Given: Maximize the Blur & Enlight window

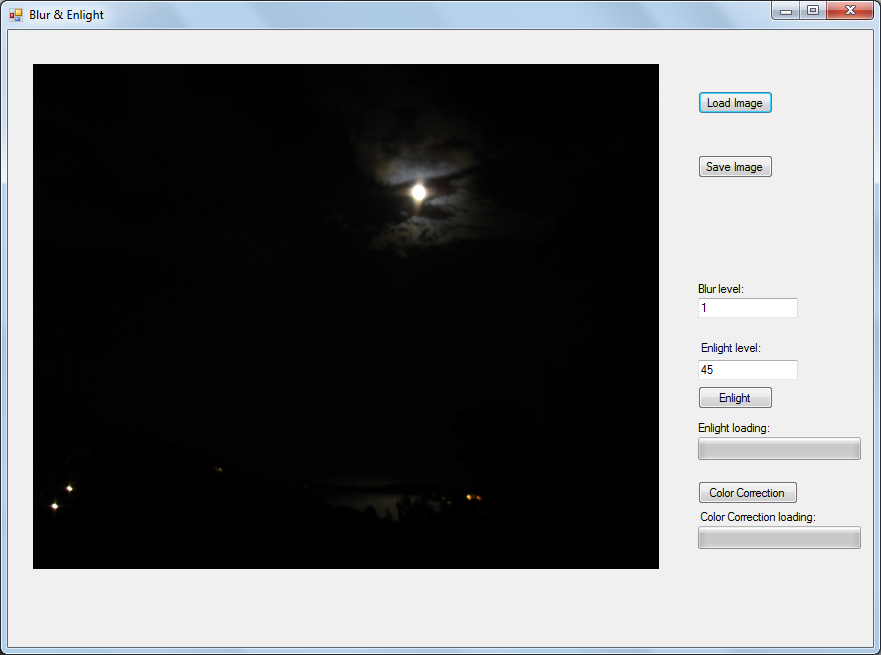Looking at the screenshot, I should pyautogui.click(x=813, y=10).
